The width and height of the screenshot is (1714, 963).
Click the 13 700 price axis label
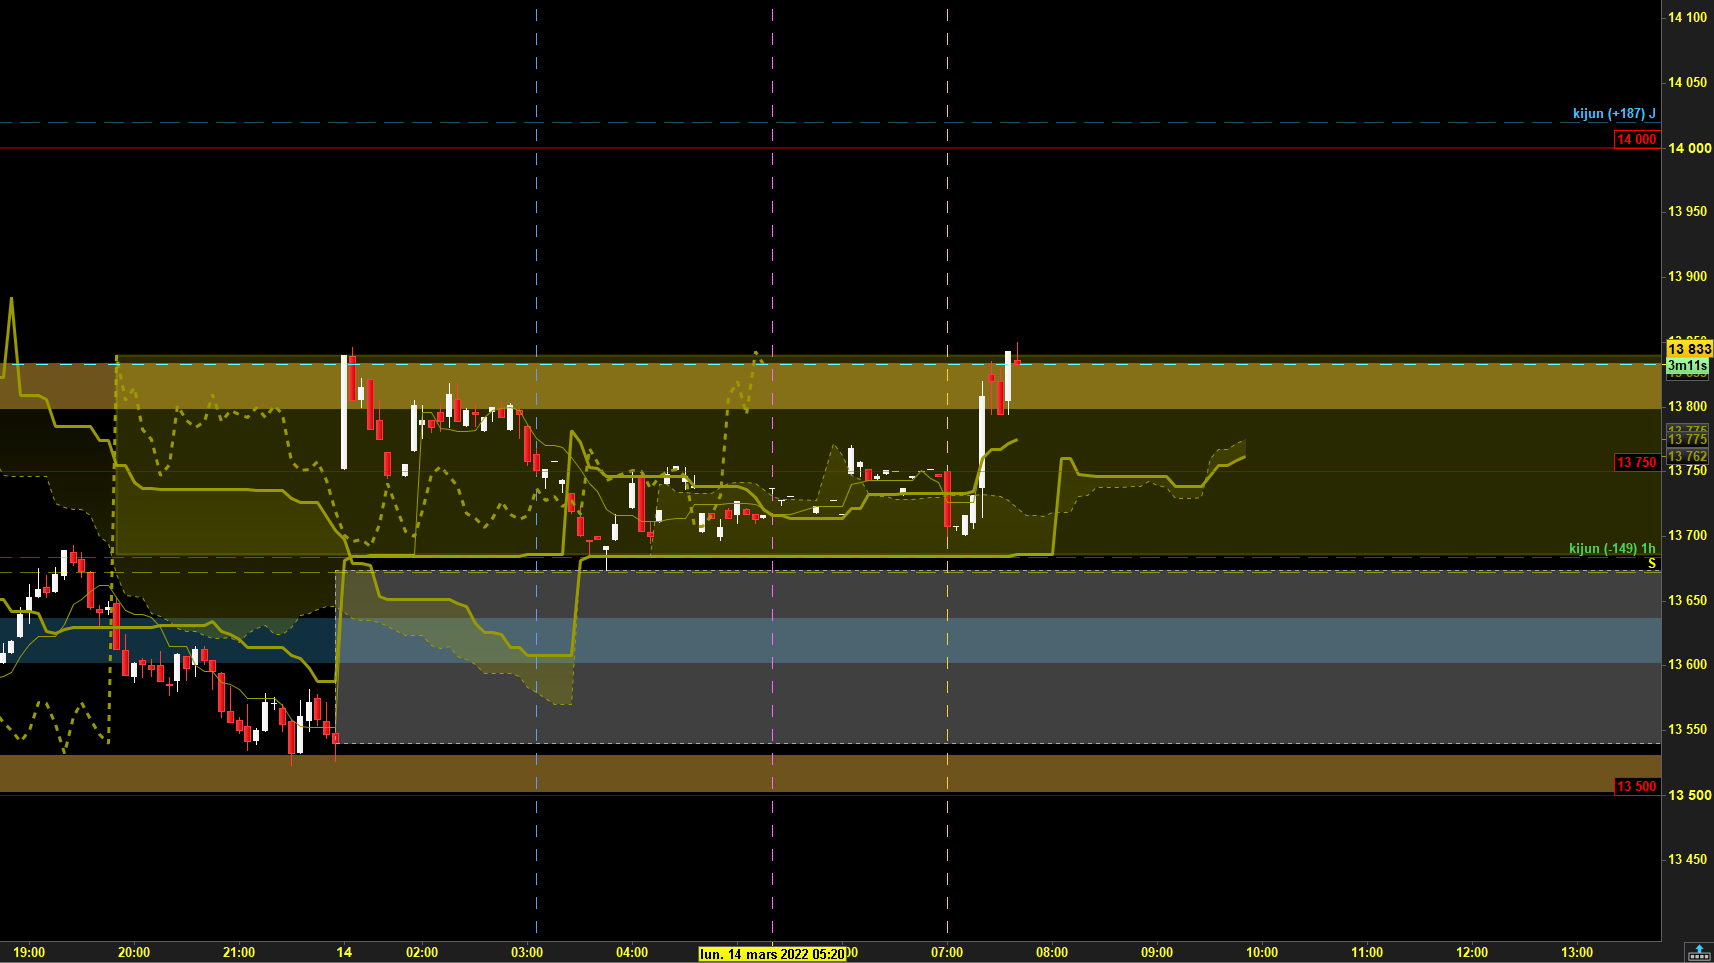[x=1688, y=535]
